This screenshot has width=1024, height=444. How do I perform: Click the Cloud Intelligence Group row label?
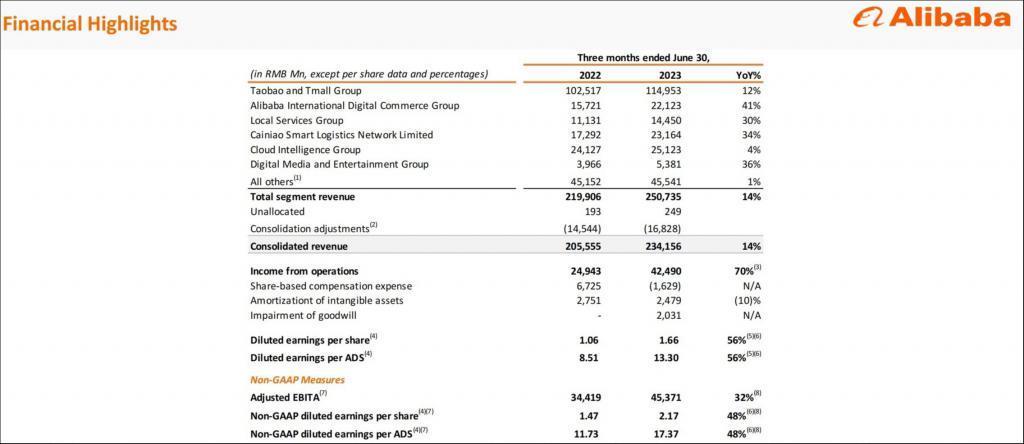click(x=304, y=150)
